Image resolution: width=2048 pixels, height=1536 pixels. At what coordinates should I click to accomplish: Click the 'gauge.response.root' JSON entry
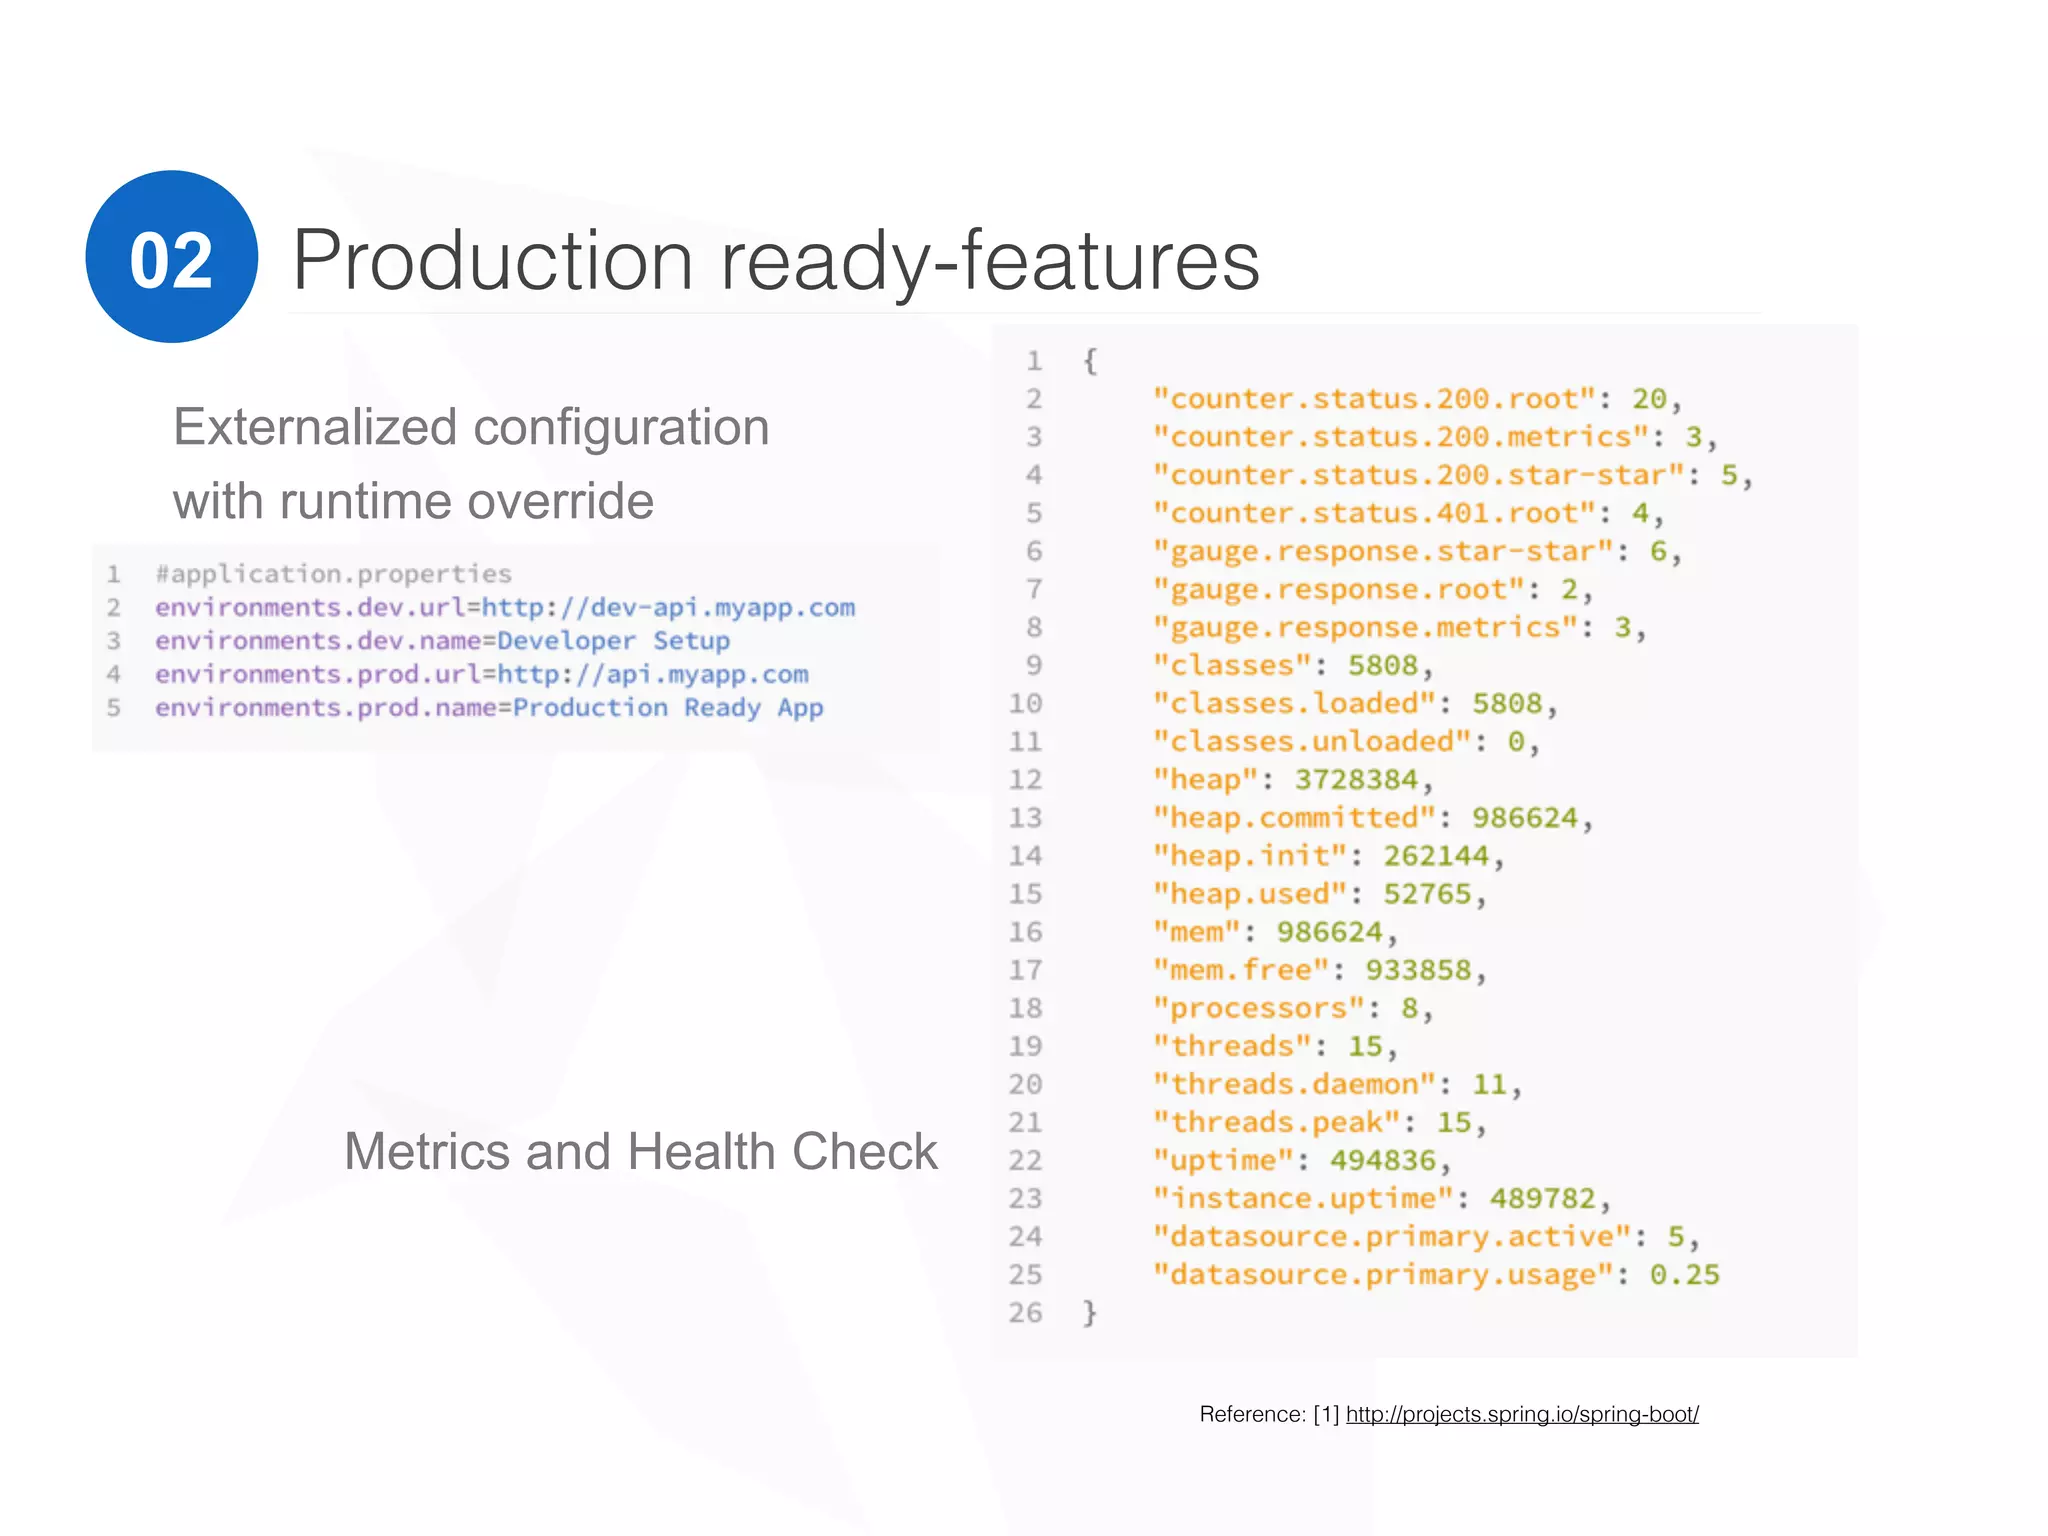pos(1372,589)
